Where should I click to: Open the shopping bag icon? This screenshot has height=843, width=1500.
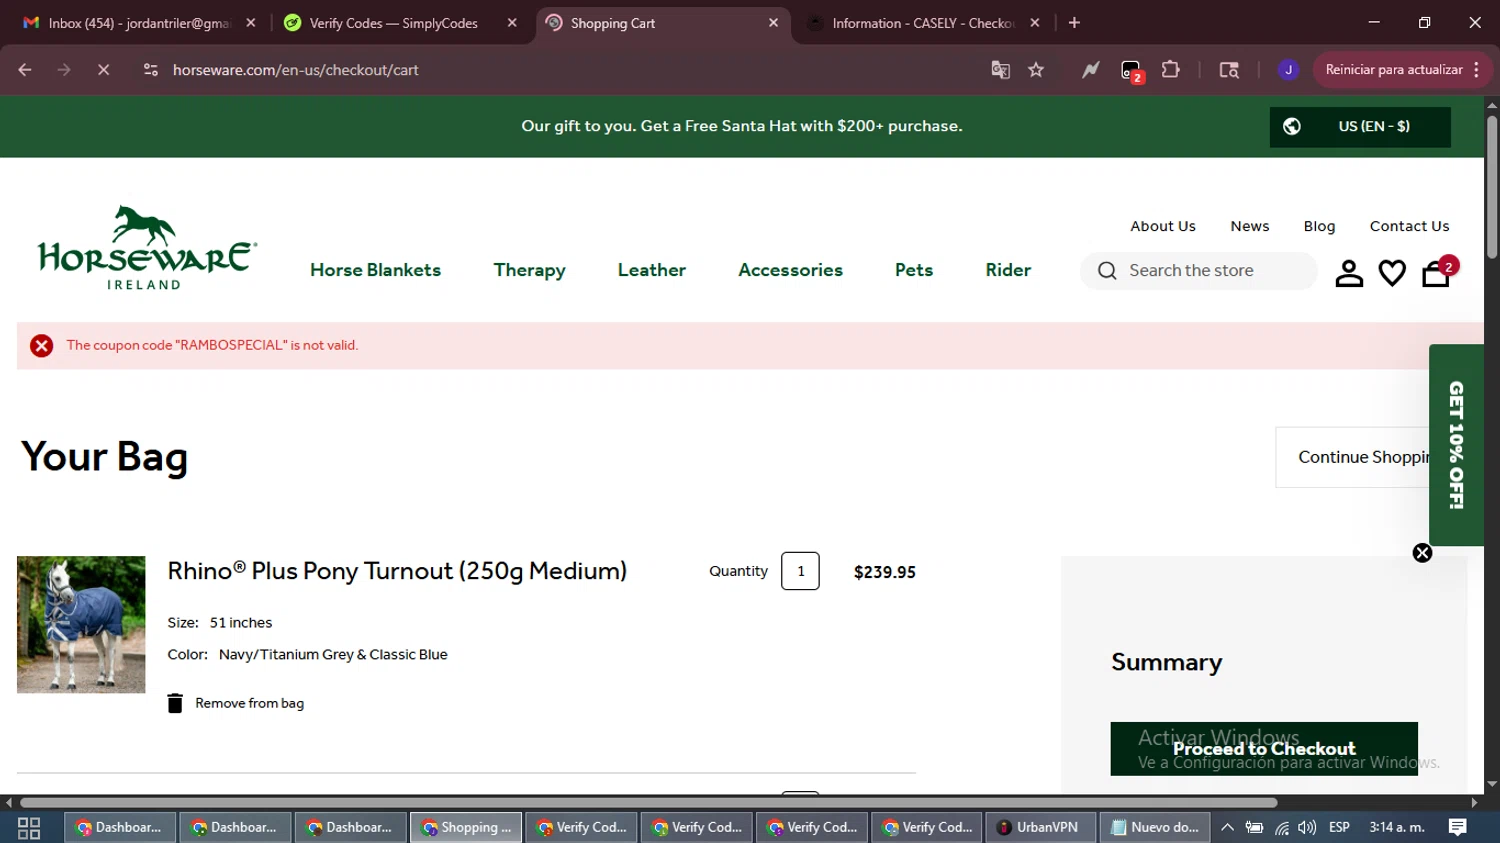(x=1437, y=273)
